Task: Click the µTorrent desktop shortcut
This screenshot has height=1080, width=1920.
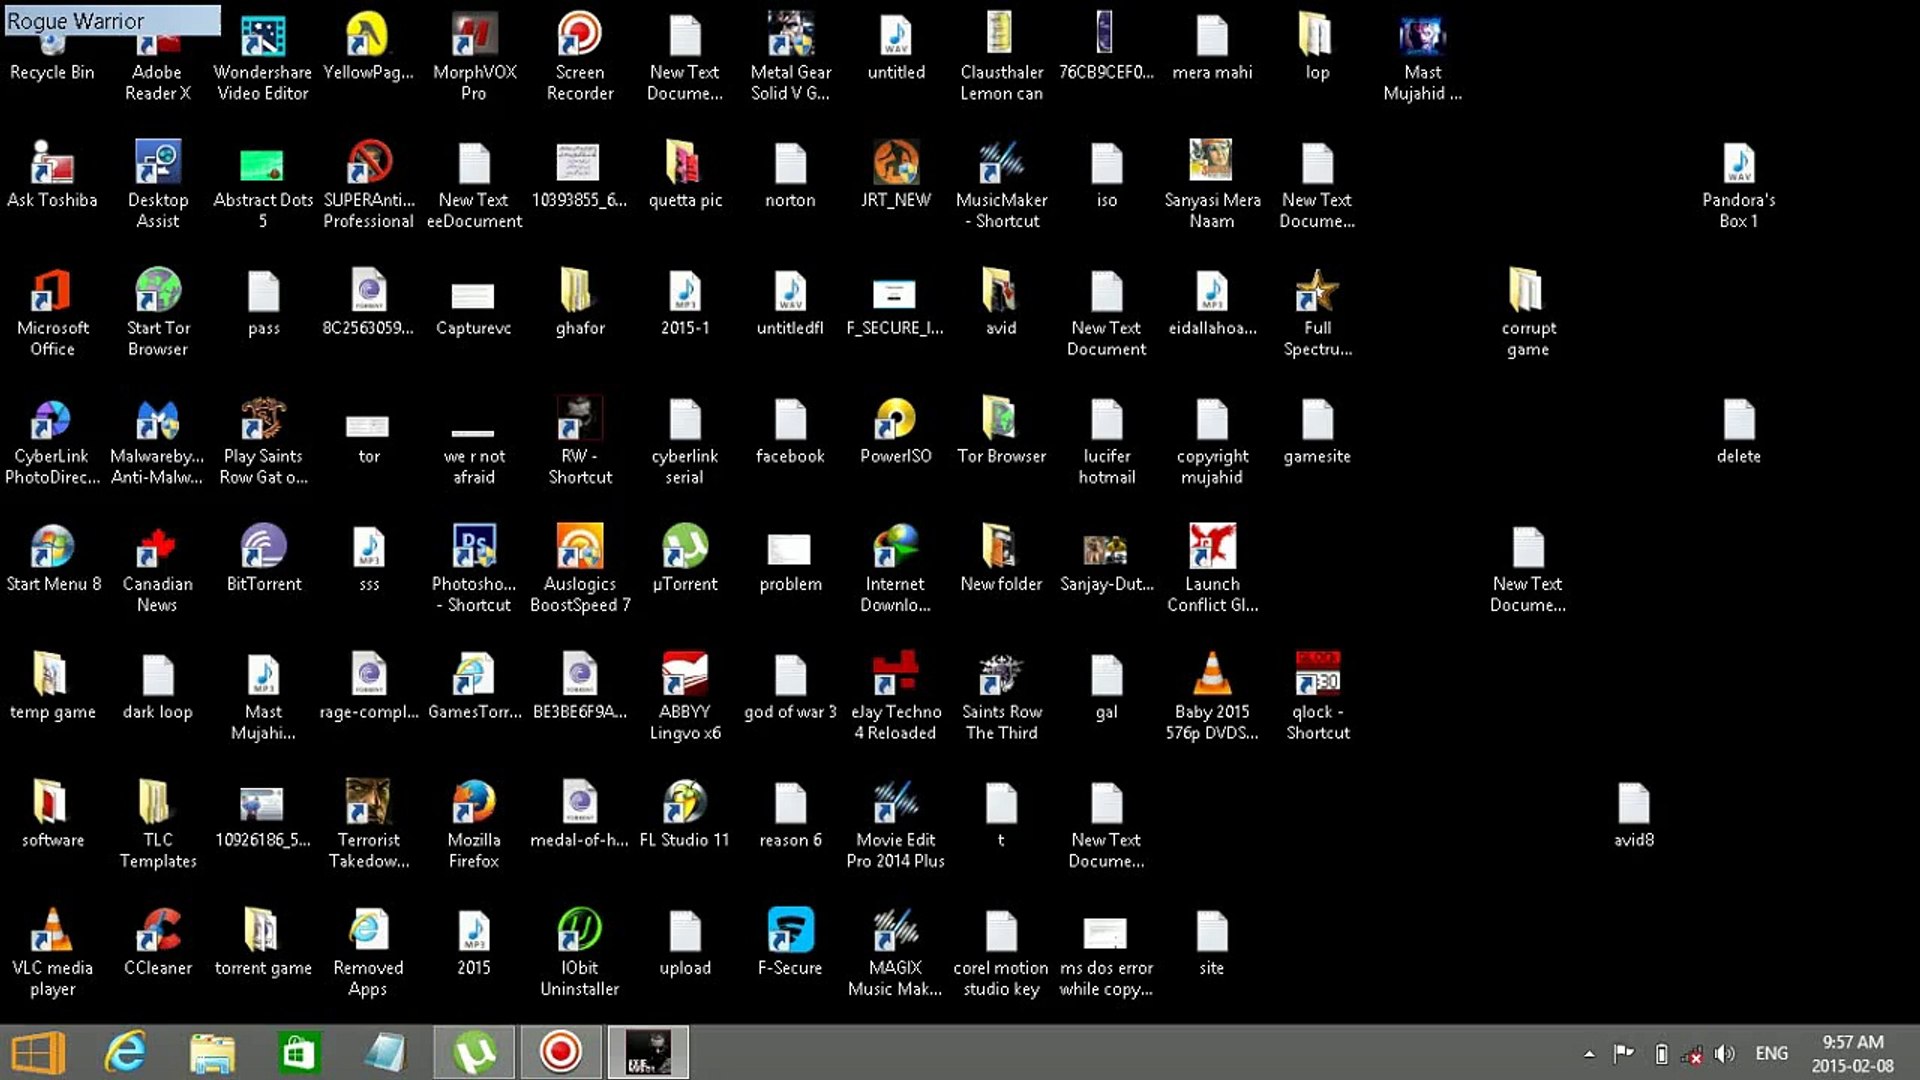Action: coord(685,560)
